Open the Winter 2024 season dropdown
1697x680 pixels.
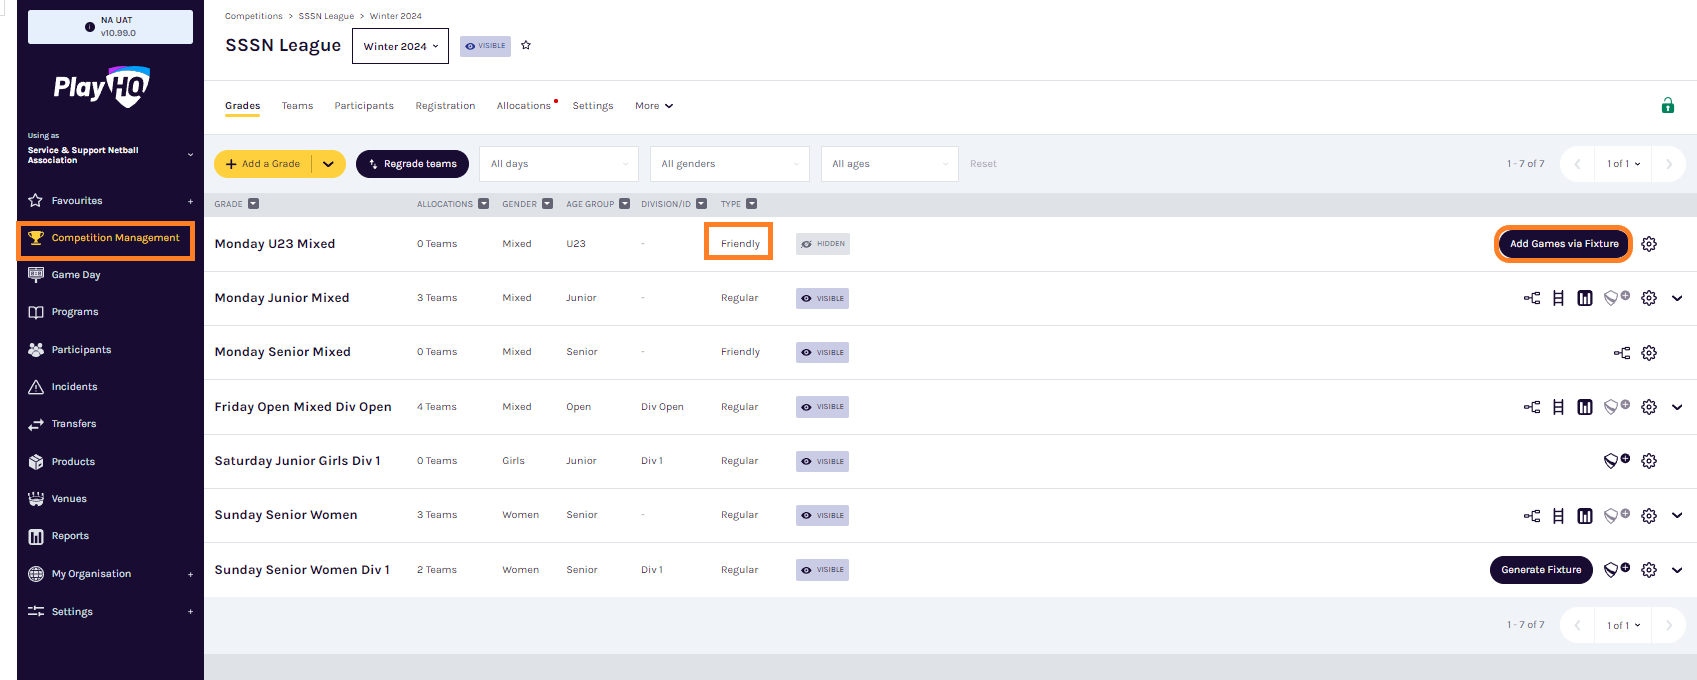pyautogui.click(x=400, y=46)
